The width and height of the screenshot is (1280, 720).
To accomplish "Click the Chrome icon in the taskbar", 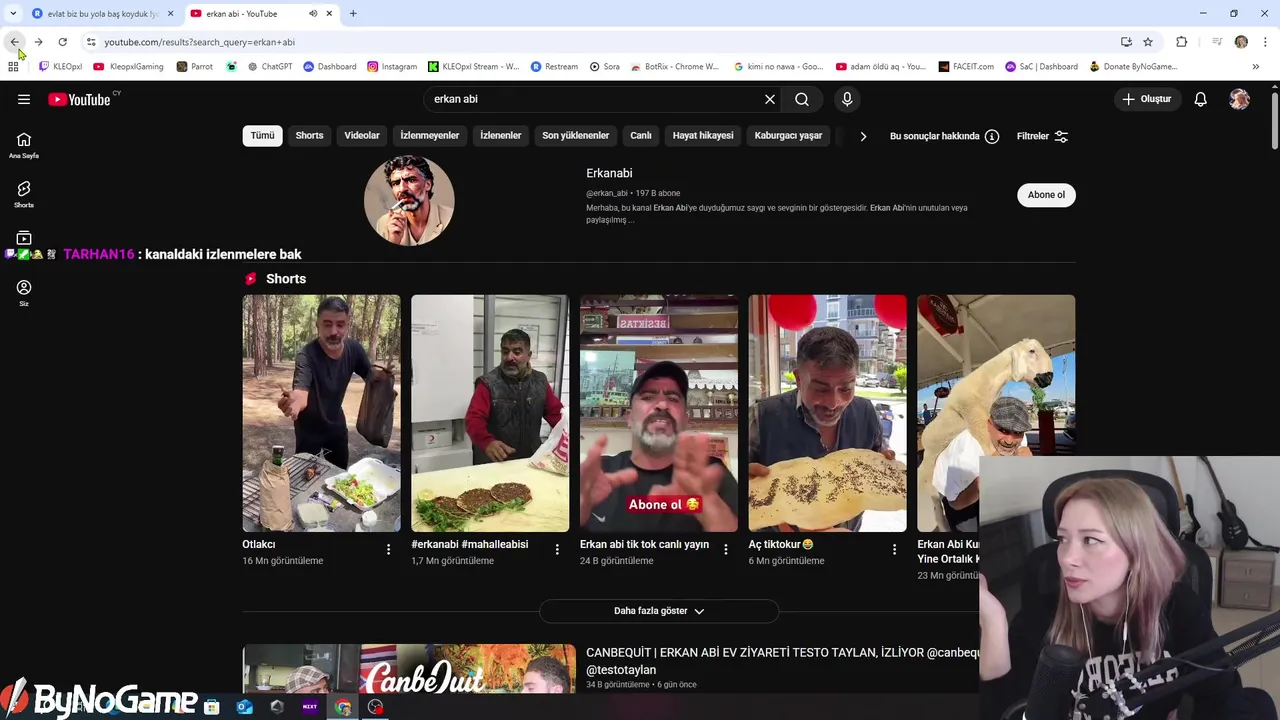I will tap(343, 707).
